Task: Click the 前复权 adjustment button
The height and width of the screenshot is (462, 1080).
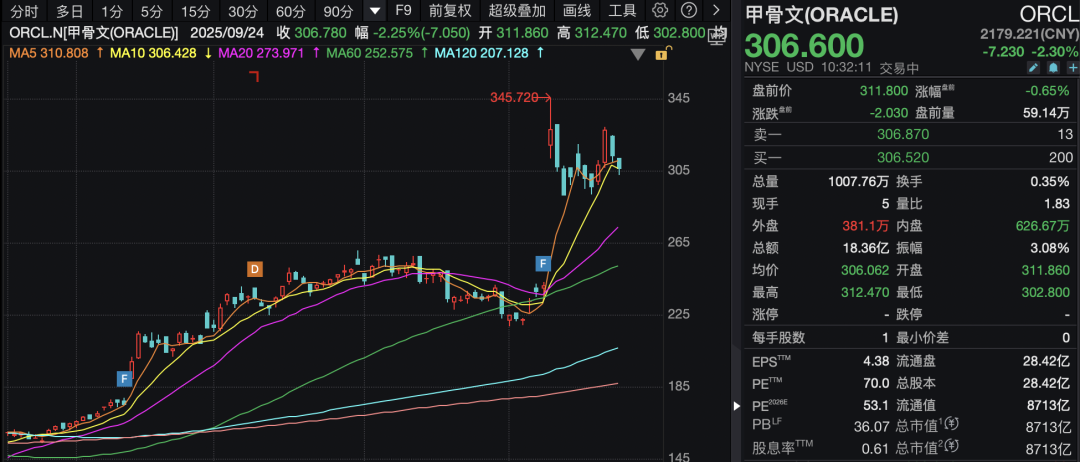Action: tap(450, 10)
